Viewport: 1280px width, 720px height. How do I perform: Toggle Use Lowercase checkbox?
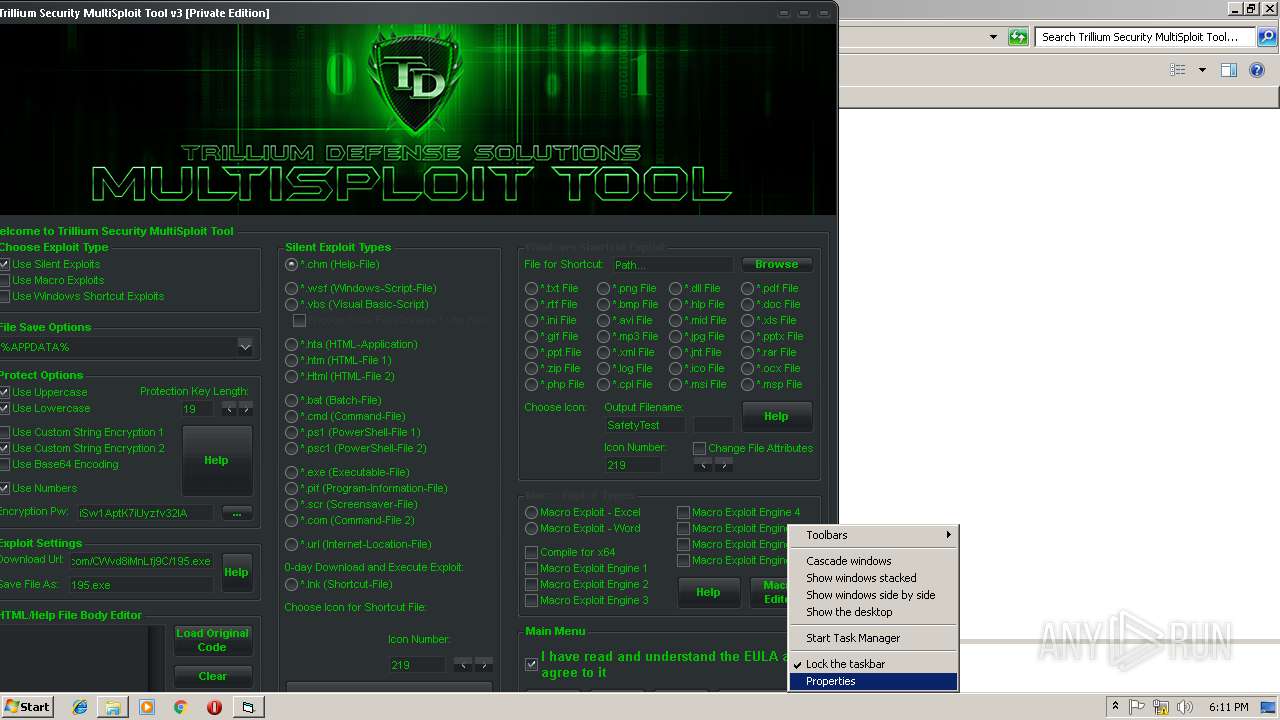tap(4, 408)
